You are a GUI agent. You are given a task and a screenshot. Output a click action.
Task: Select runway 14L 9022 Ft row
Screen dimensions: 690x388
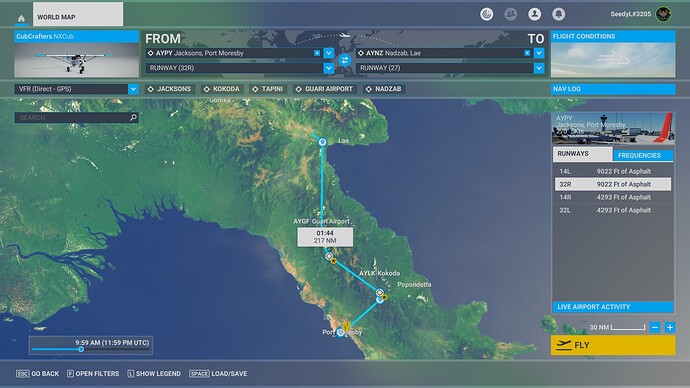(x=613, y=171)
